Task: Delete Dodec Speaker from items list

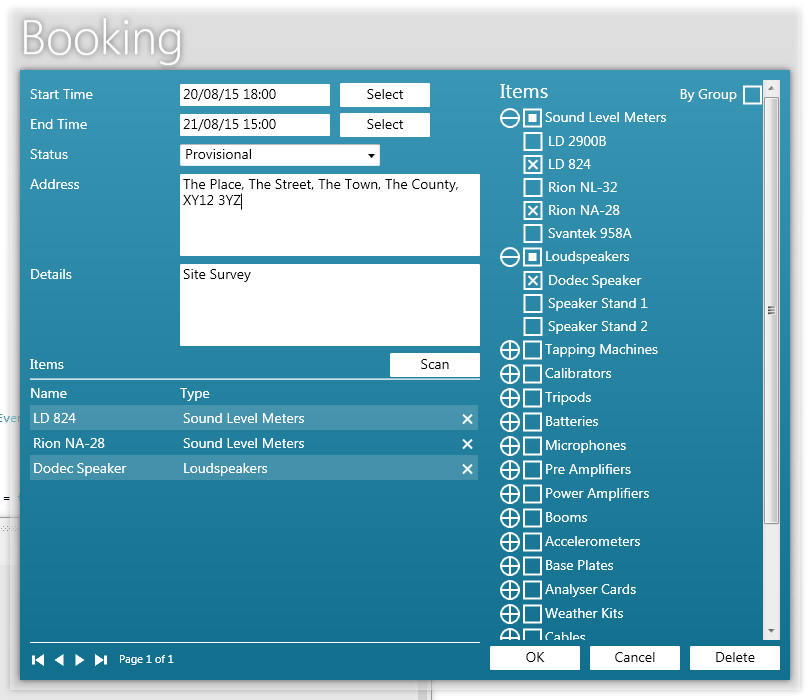Action: [x=467, y=469]
